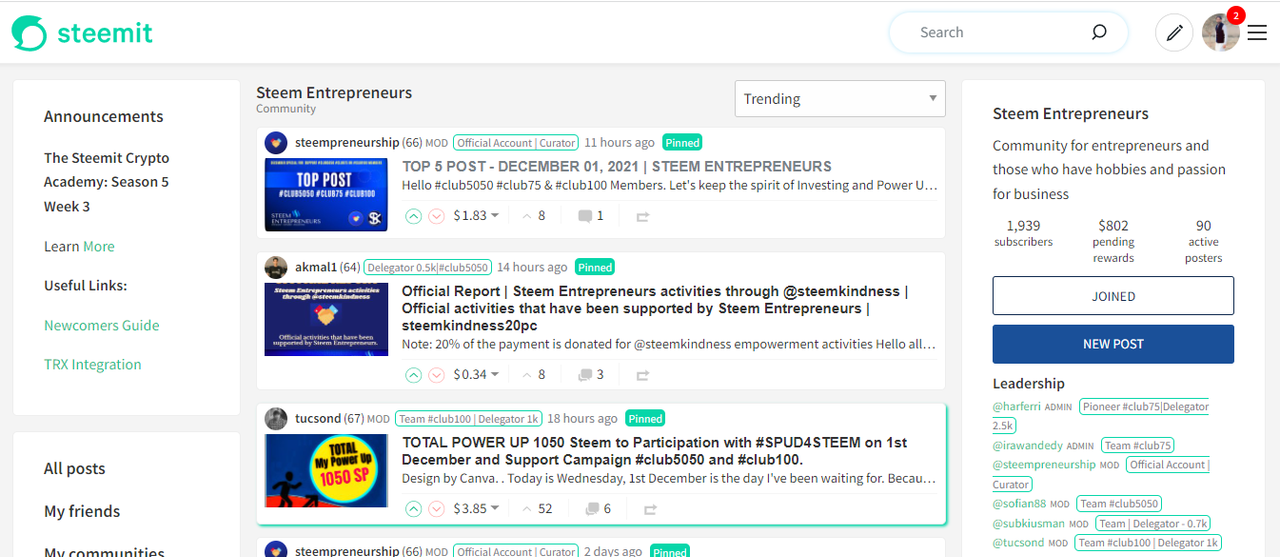Expand $3.85 payout details dropdown
Image resolution: width=1280 pixels, height=557 pixels.
pyautogui.click(x=476, y=509)
